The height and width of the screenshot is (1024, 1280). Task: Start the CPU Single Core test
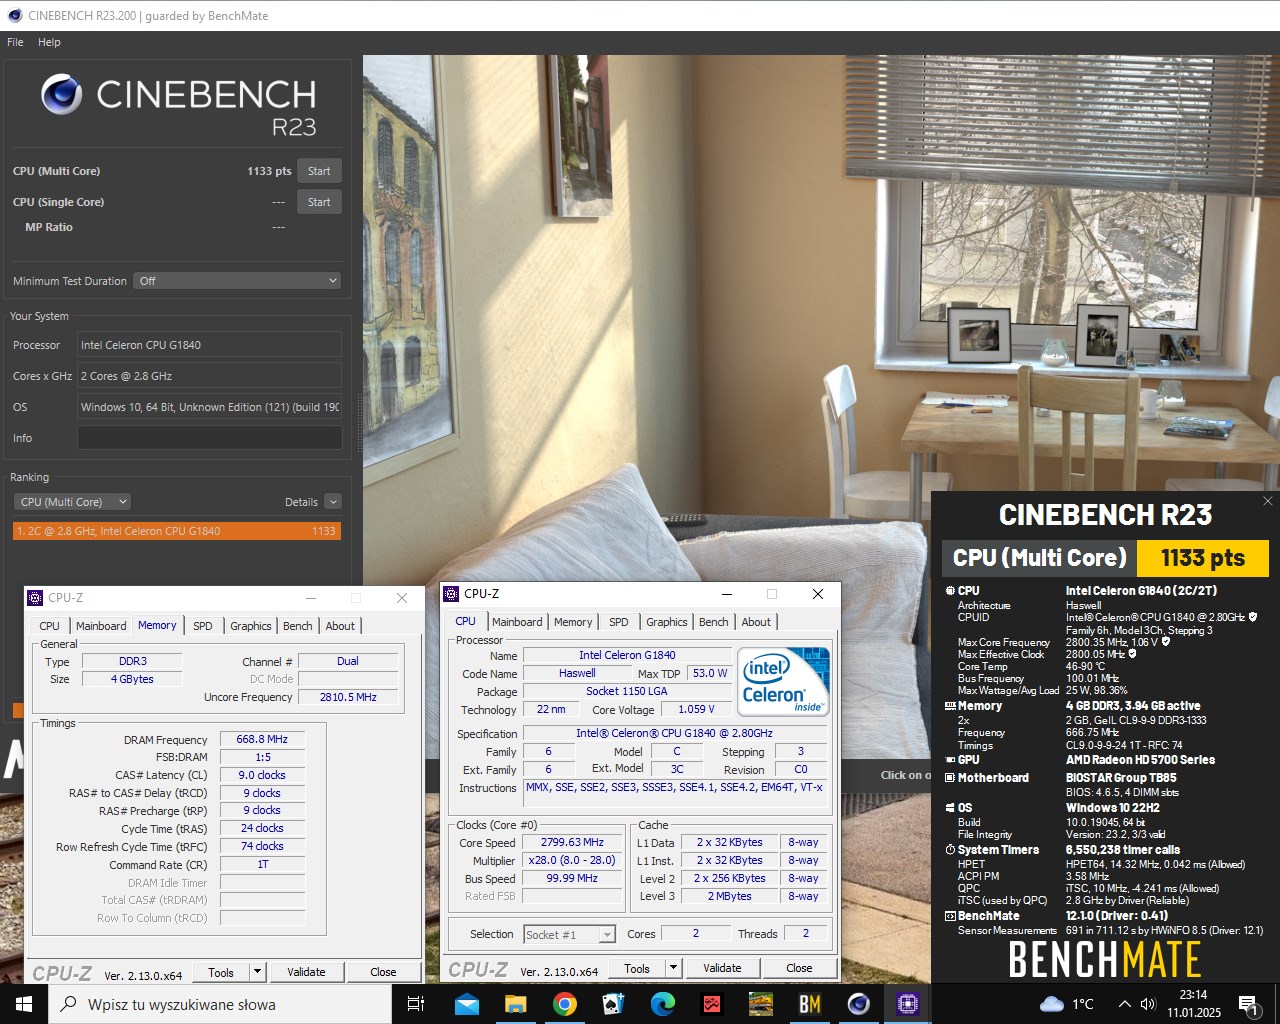pyautogui.click(x=319, y=202)
